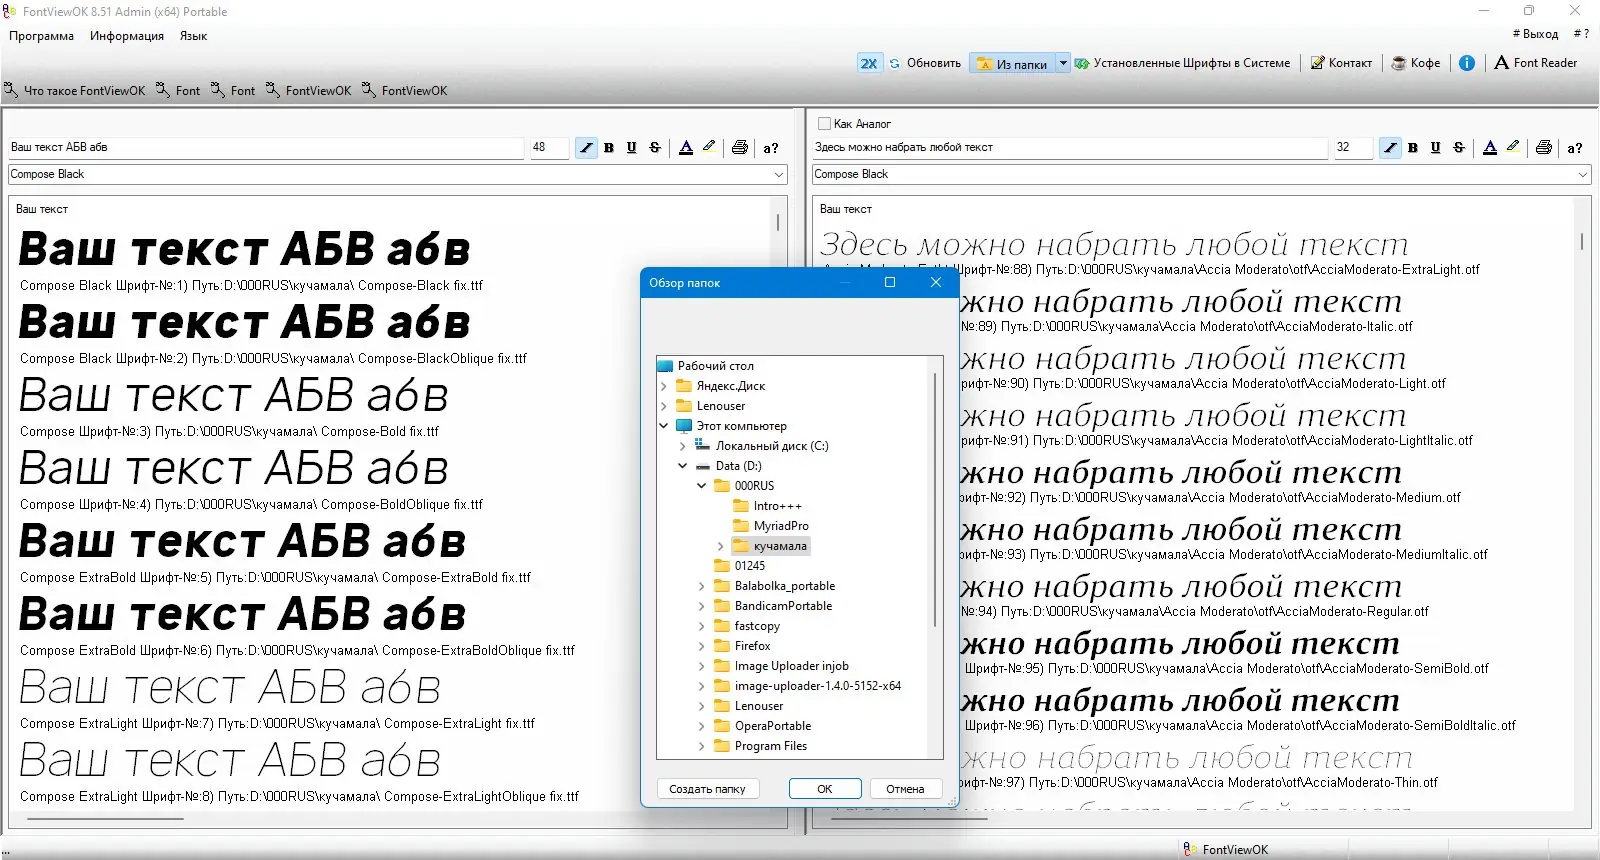Viewport: 1600px width, 860px height.
Task: Click the left font size field 48
Action: (x=549, y=147)
